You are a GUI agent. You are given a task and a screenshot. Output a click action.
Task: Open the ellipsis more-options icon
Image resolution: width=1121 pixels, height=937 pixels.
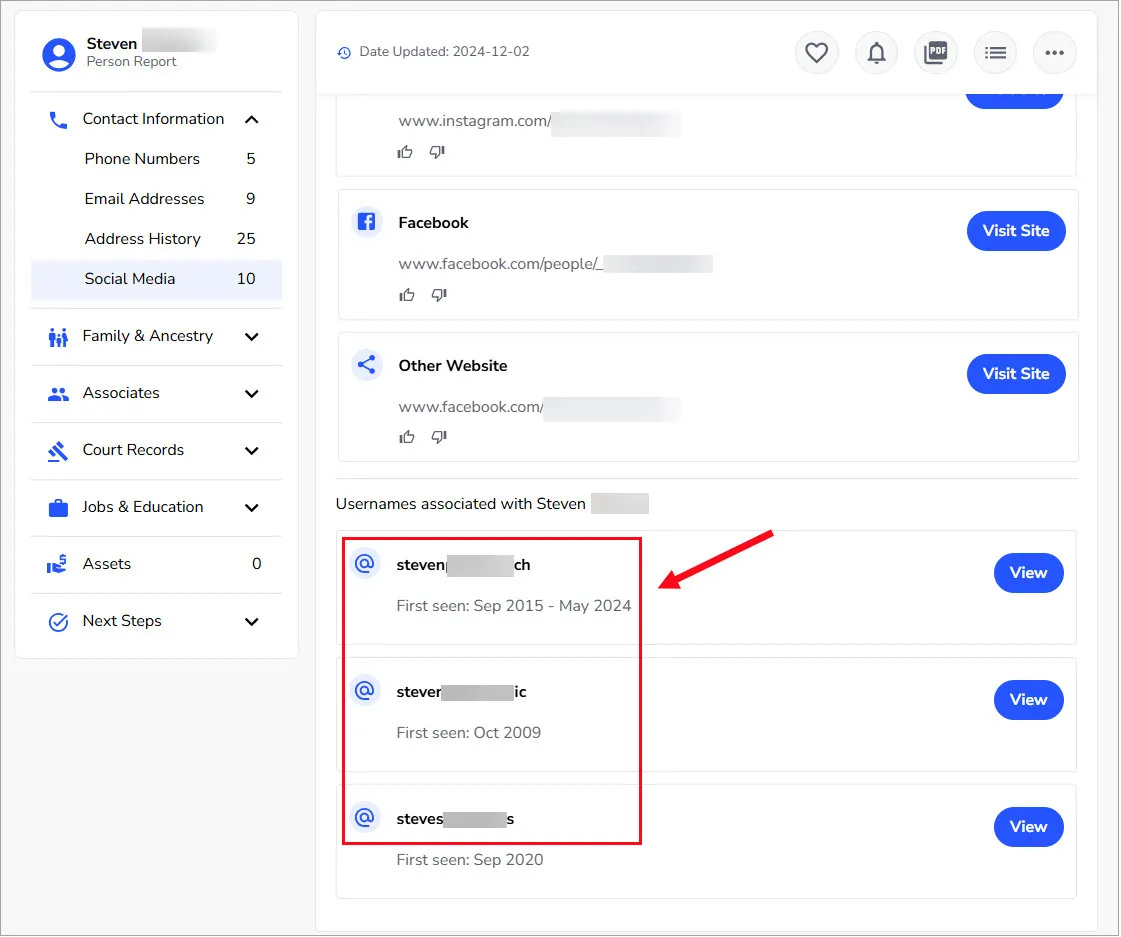(x=1054, y=52)
